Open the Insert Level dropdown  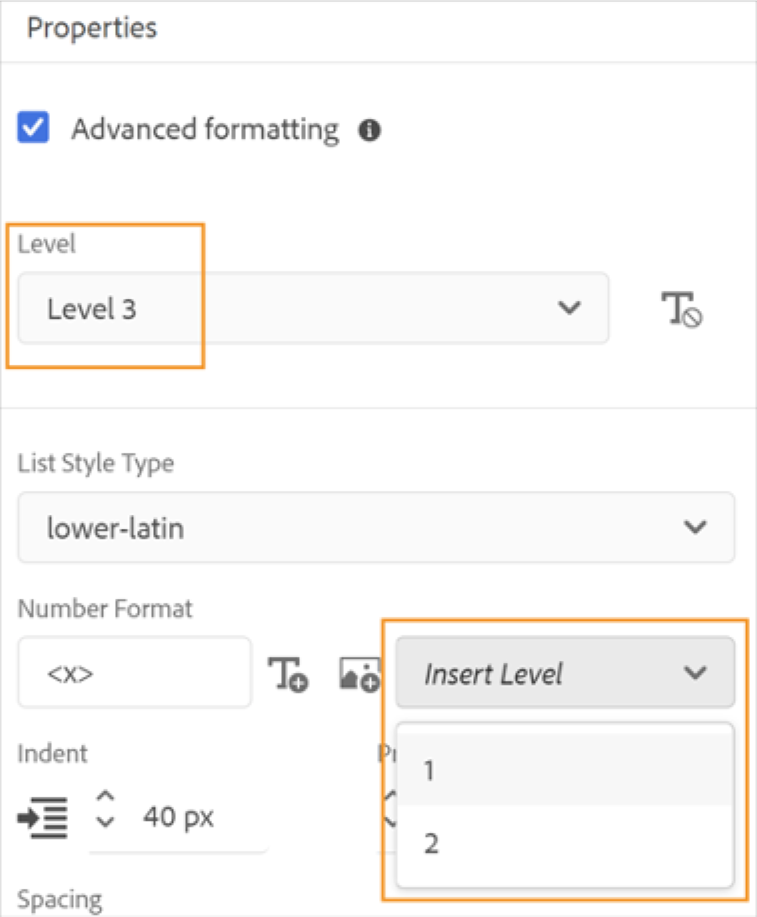coord(565,673)
